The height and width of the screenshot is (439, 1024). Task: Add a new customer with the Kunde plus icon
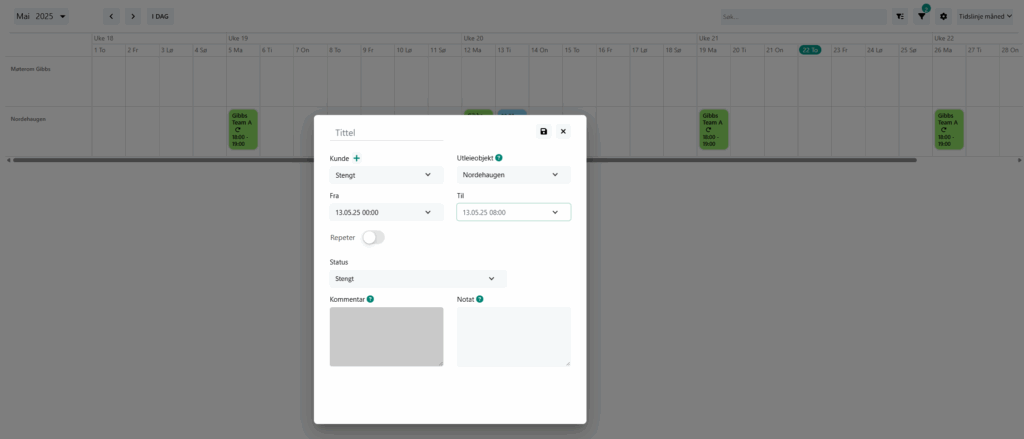pos(357,158)
